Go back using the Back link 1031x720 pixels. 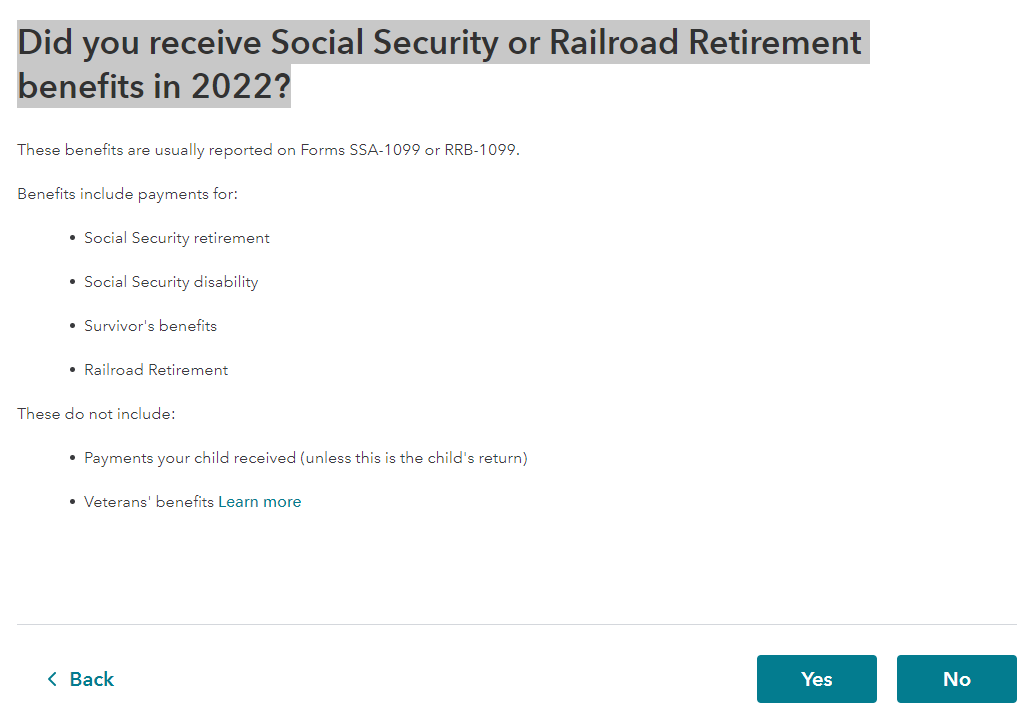click(x=80, y=679)
